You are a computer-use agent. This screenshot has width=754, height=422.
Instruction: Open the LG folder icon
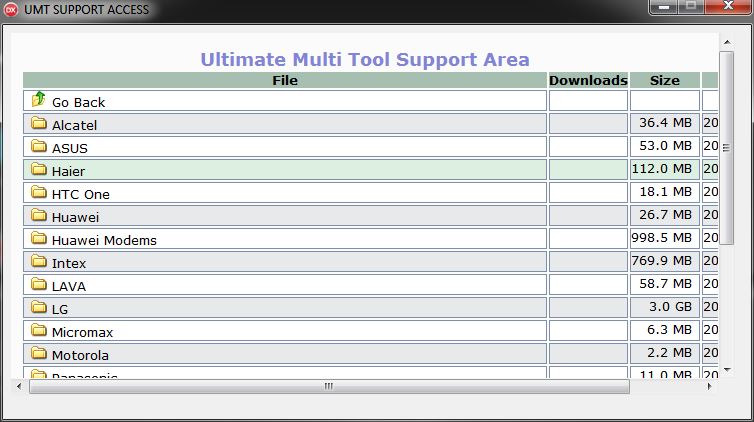pos(39,307)
